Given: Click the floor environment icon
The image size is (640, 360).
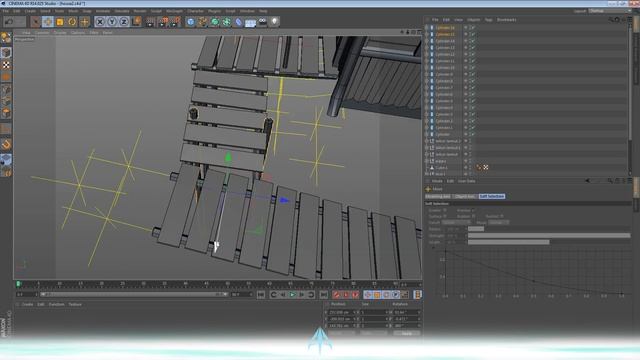Looking at the screenshot, I should coord(250,22).
